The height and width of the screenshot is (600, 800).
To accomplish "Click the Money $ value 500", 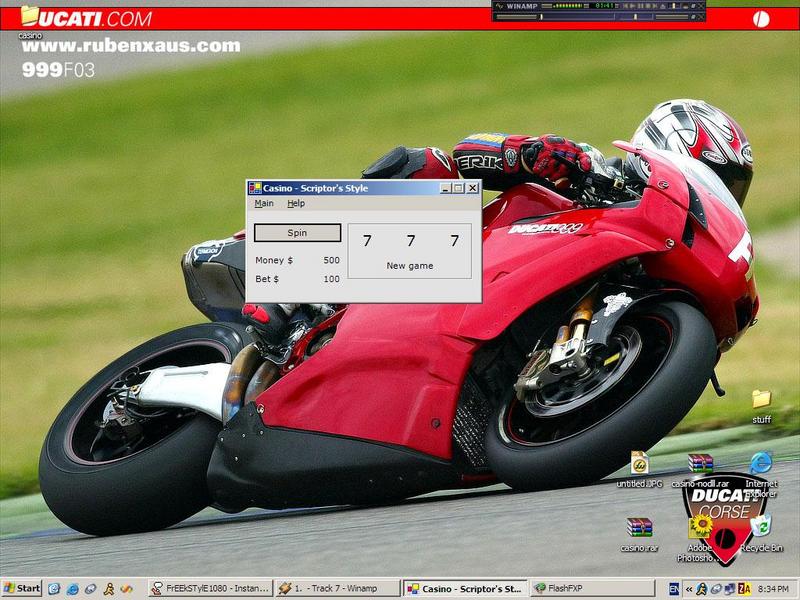I will [x=331, y=260].
